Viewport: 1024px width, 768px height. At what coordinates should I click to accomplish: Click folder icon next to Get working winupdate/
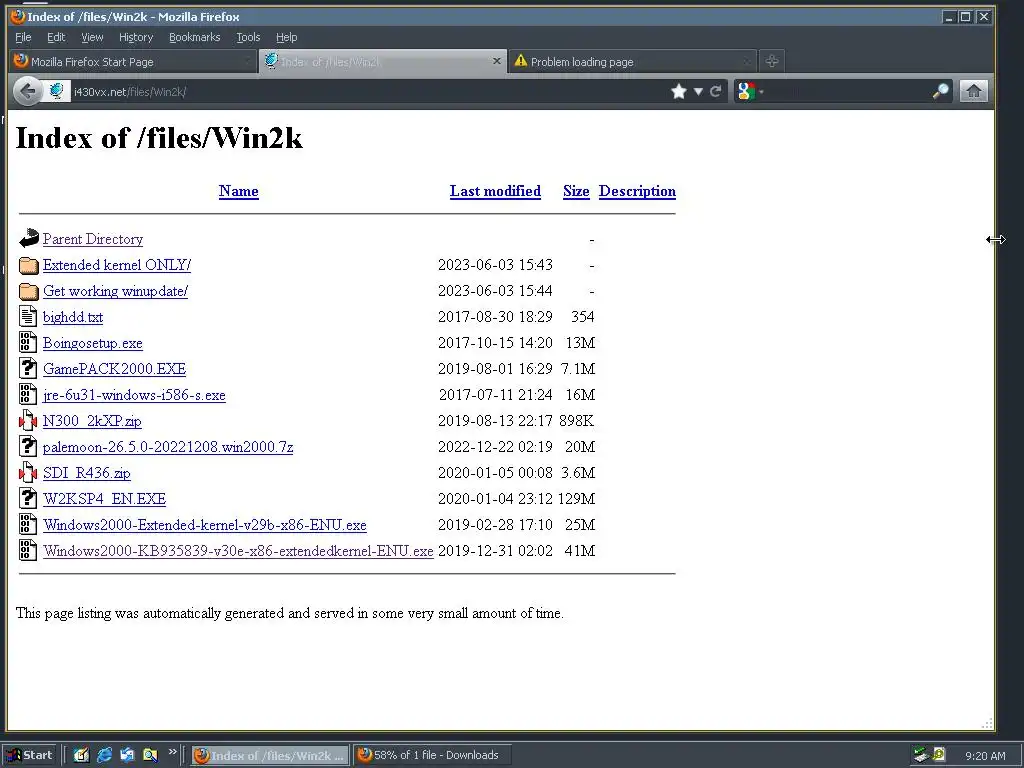28,291
